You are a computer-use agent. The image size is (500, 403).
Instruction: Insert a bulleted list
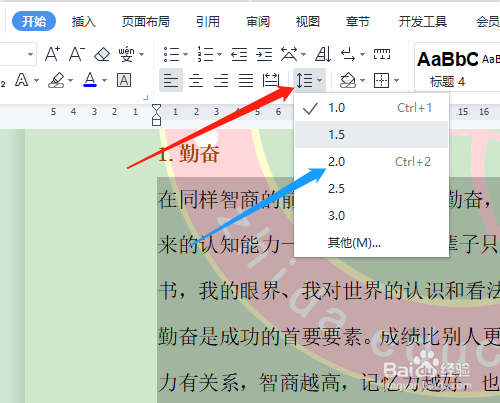(171, 54)
